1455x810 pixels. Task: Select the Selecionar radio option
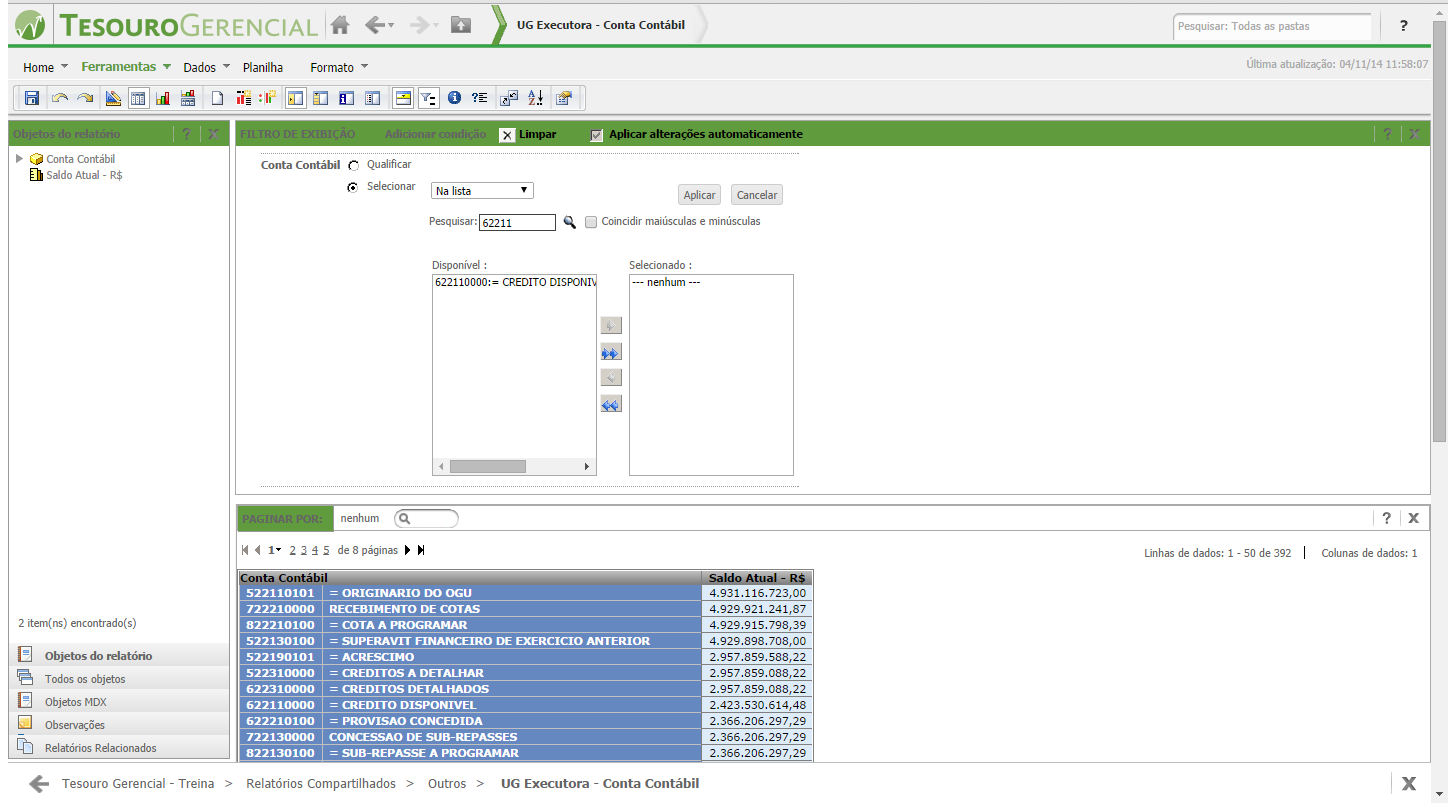(x=353, y=187)
